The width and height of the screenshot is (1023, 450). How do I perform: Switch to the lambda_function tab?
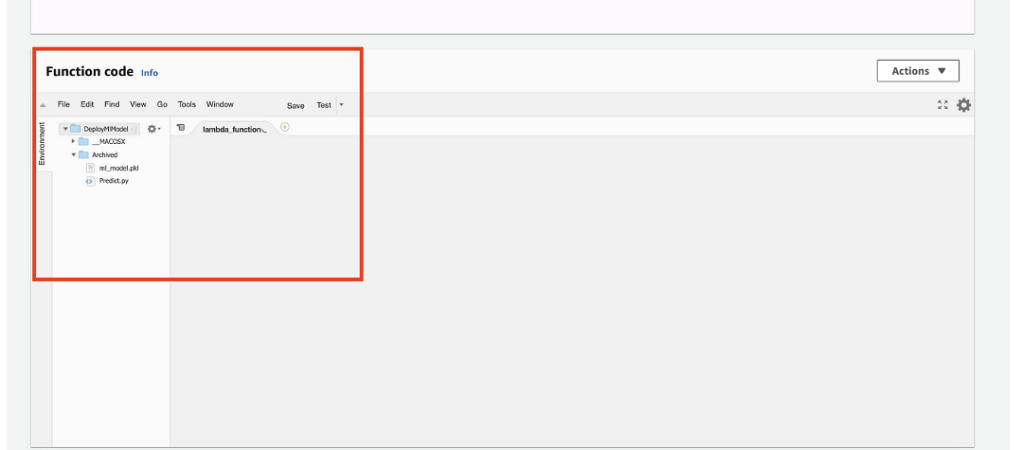tap(234, 129)
